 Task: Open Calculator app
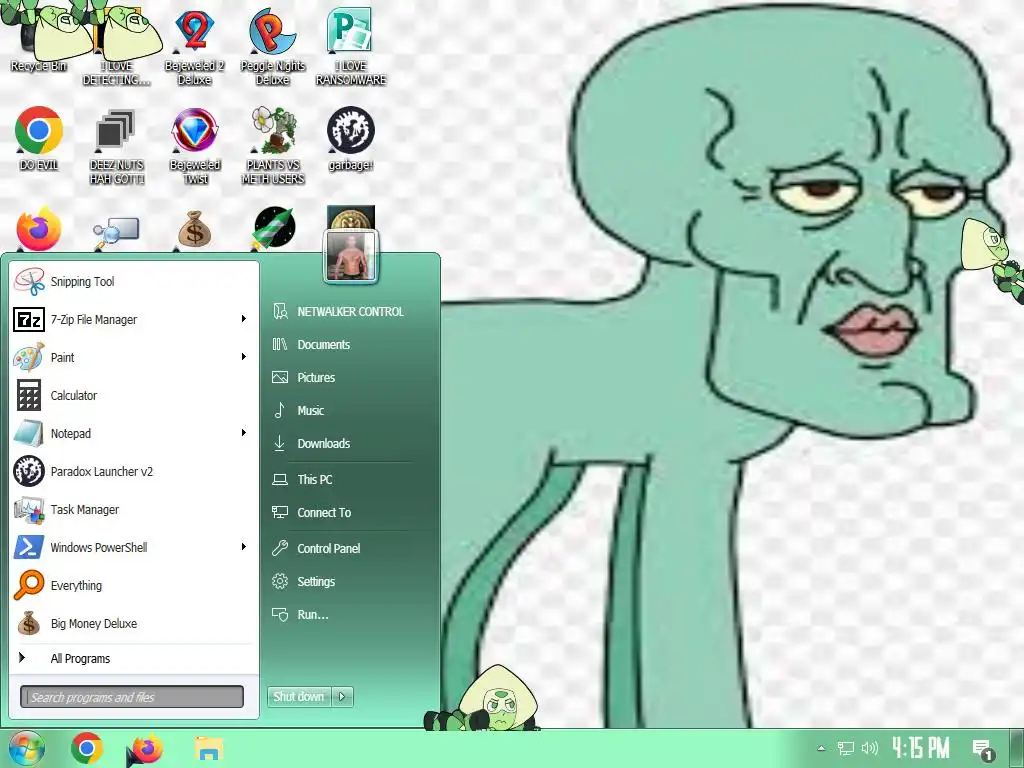click(x=134, y=395)
